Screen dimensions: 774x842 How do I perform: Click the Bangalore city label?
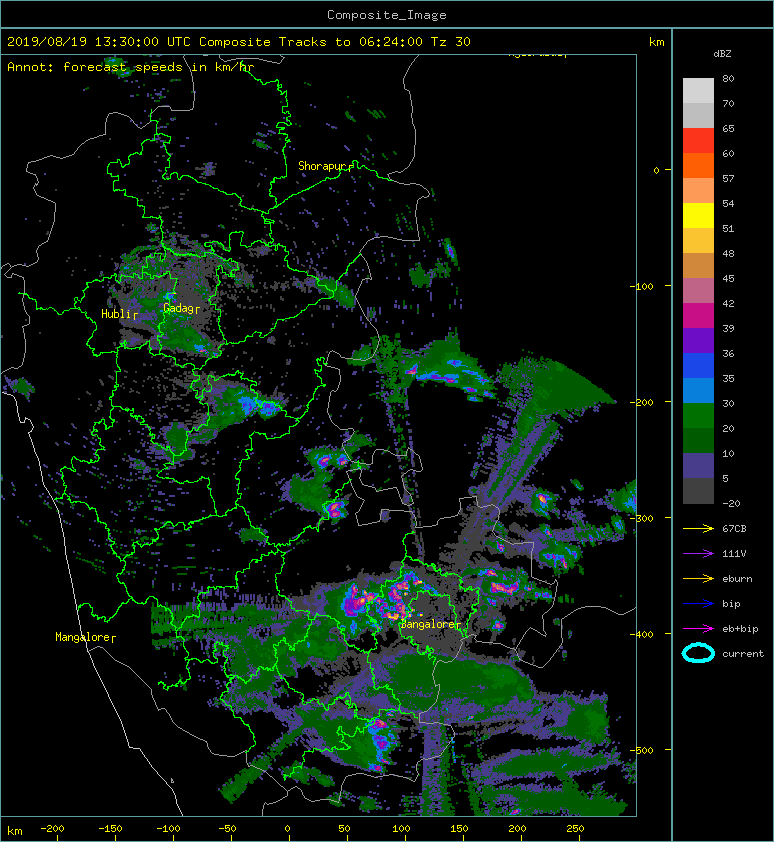tap(428, 625)
